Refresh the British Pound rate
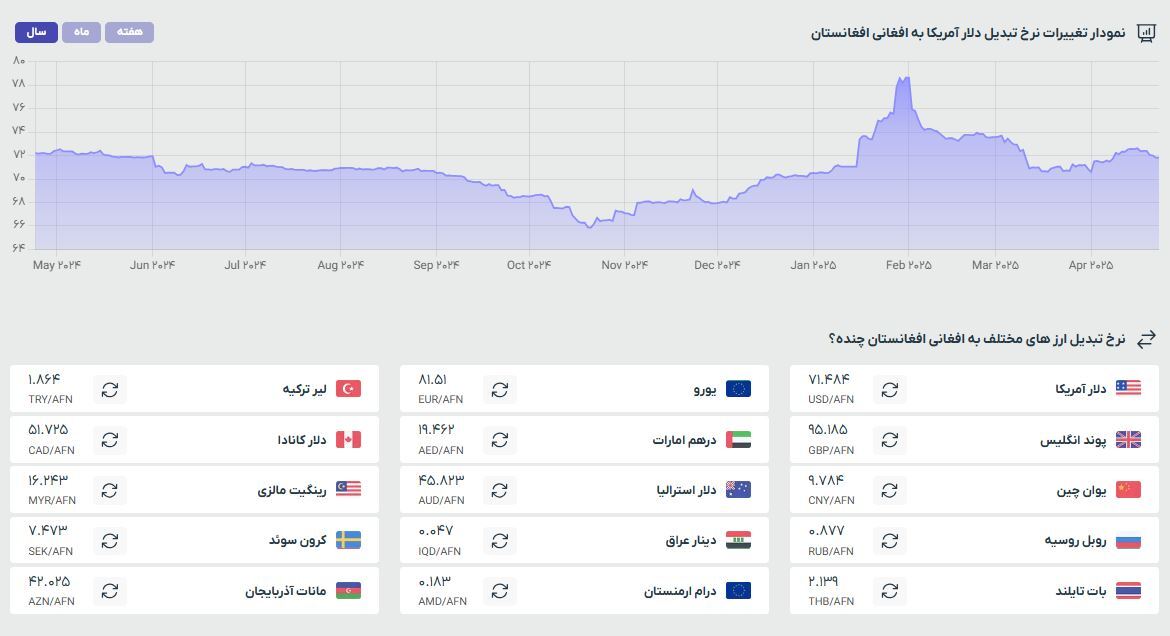The width and height of the screenshot is (1170, 636). point(890,439)
